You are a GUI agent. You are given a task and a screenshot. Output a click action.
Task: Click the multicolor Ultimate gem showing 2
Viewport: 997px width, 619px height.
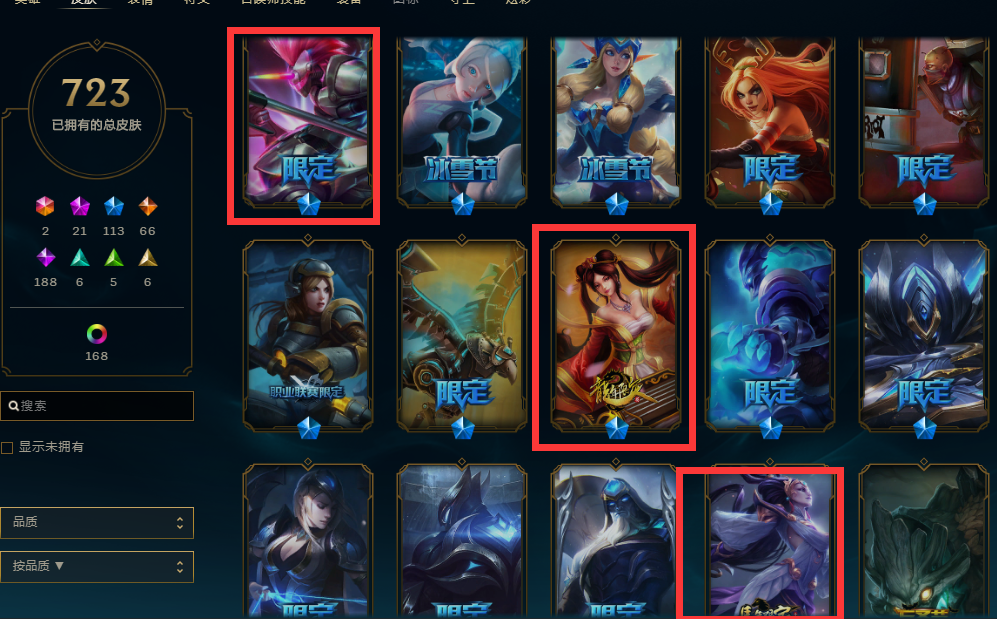[x=45, y=206]
